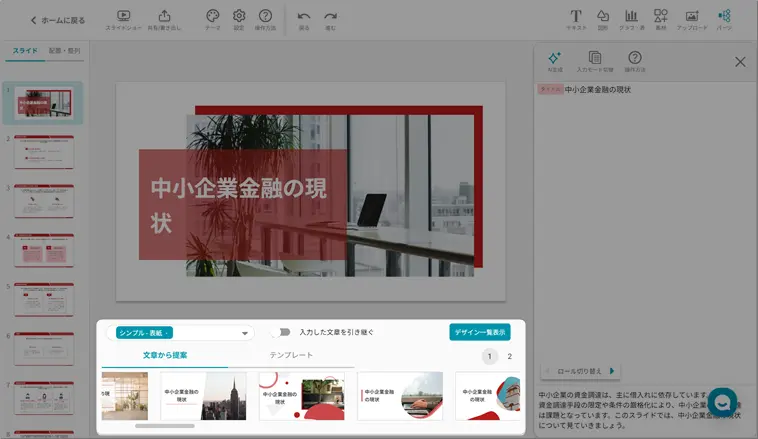Screen dimensions: 758x439
Task: Go to design page 1
Action: click(x=489, y=356)
